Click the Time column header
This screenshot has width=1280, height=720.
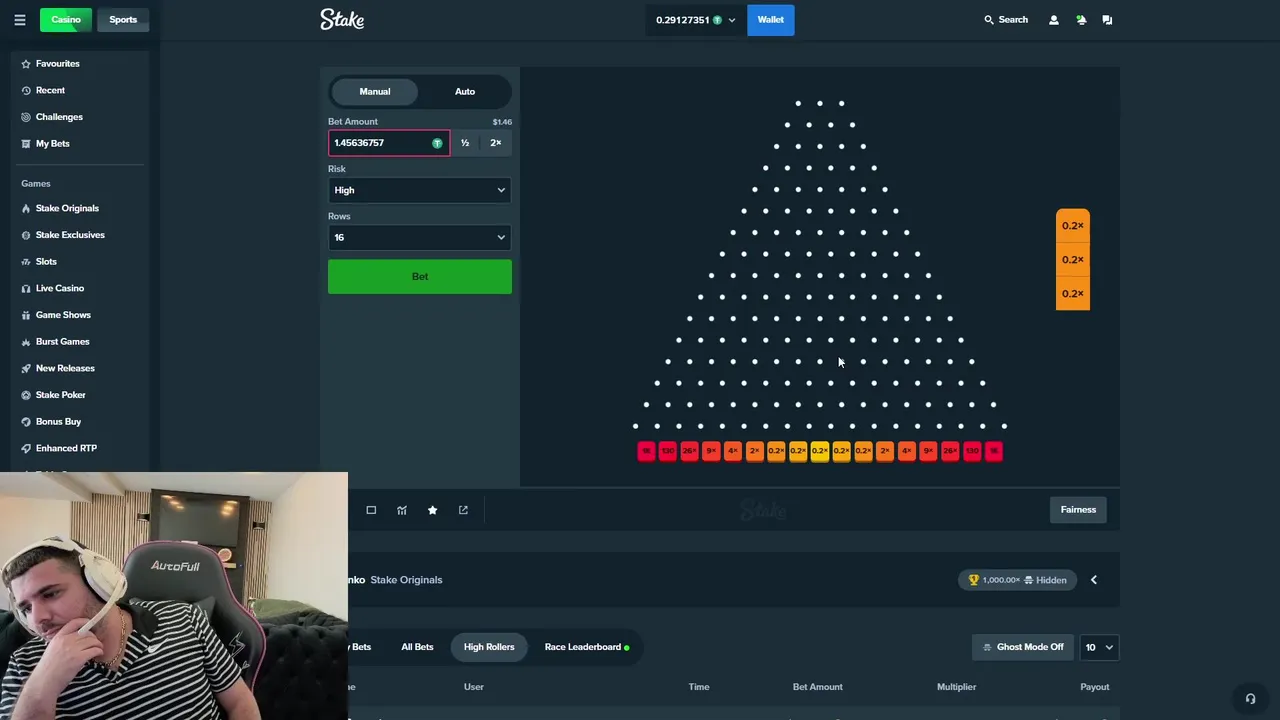(699, 687)
